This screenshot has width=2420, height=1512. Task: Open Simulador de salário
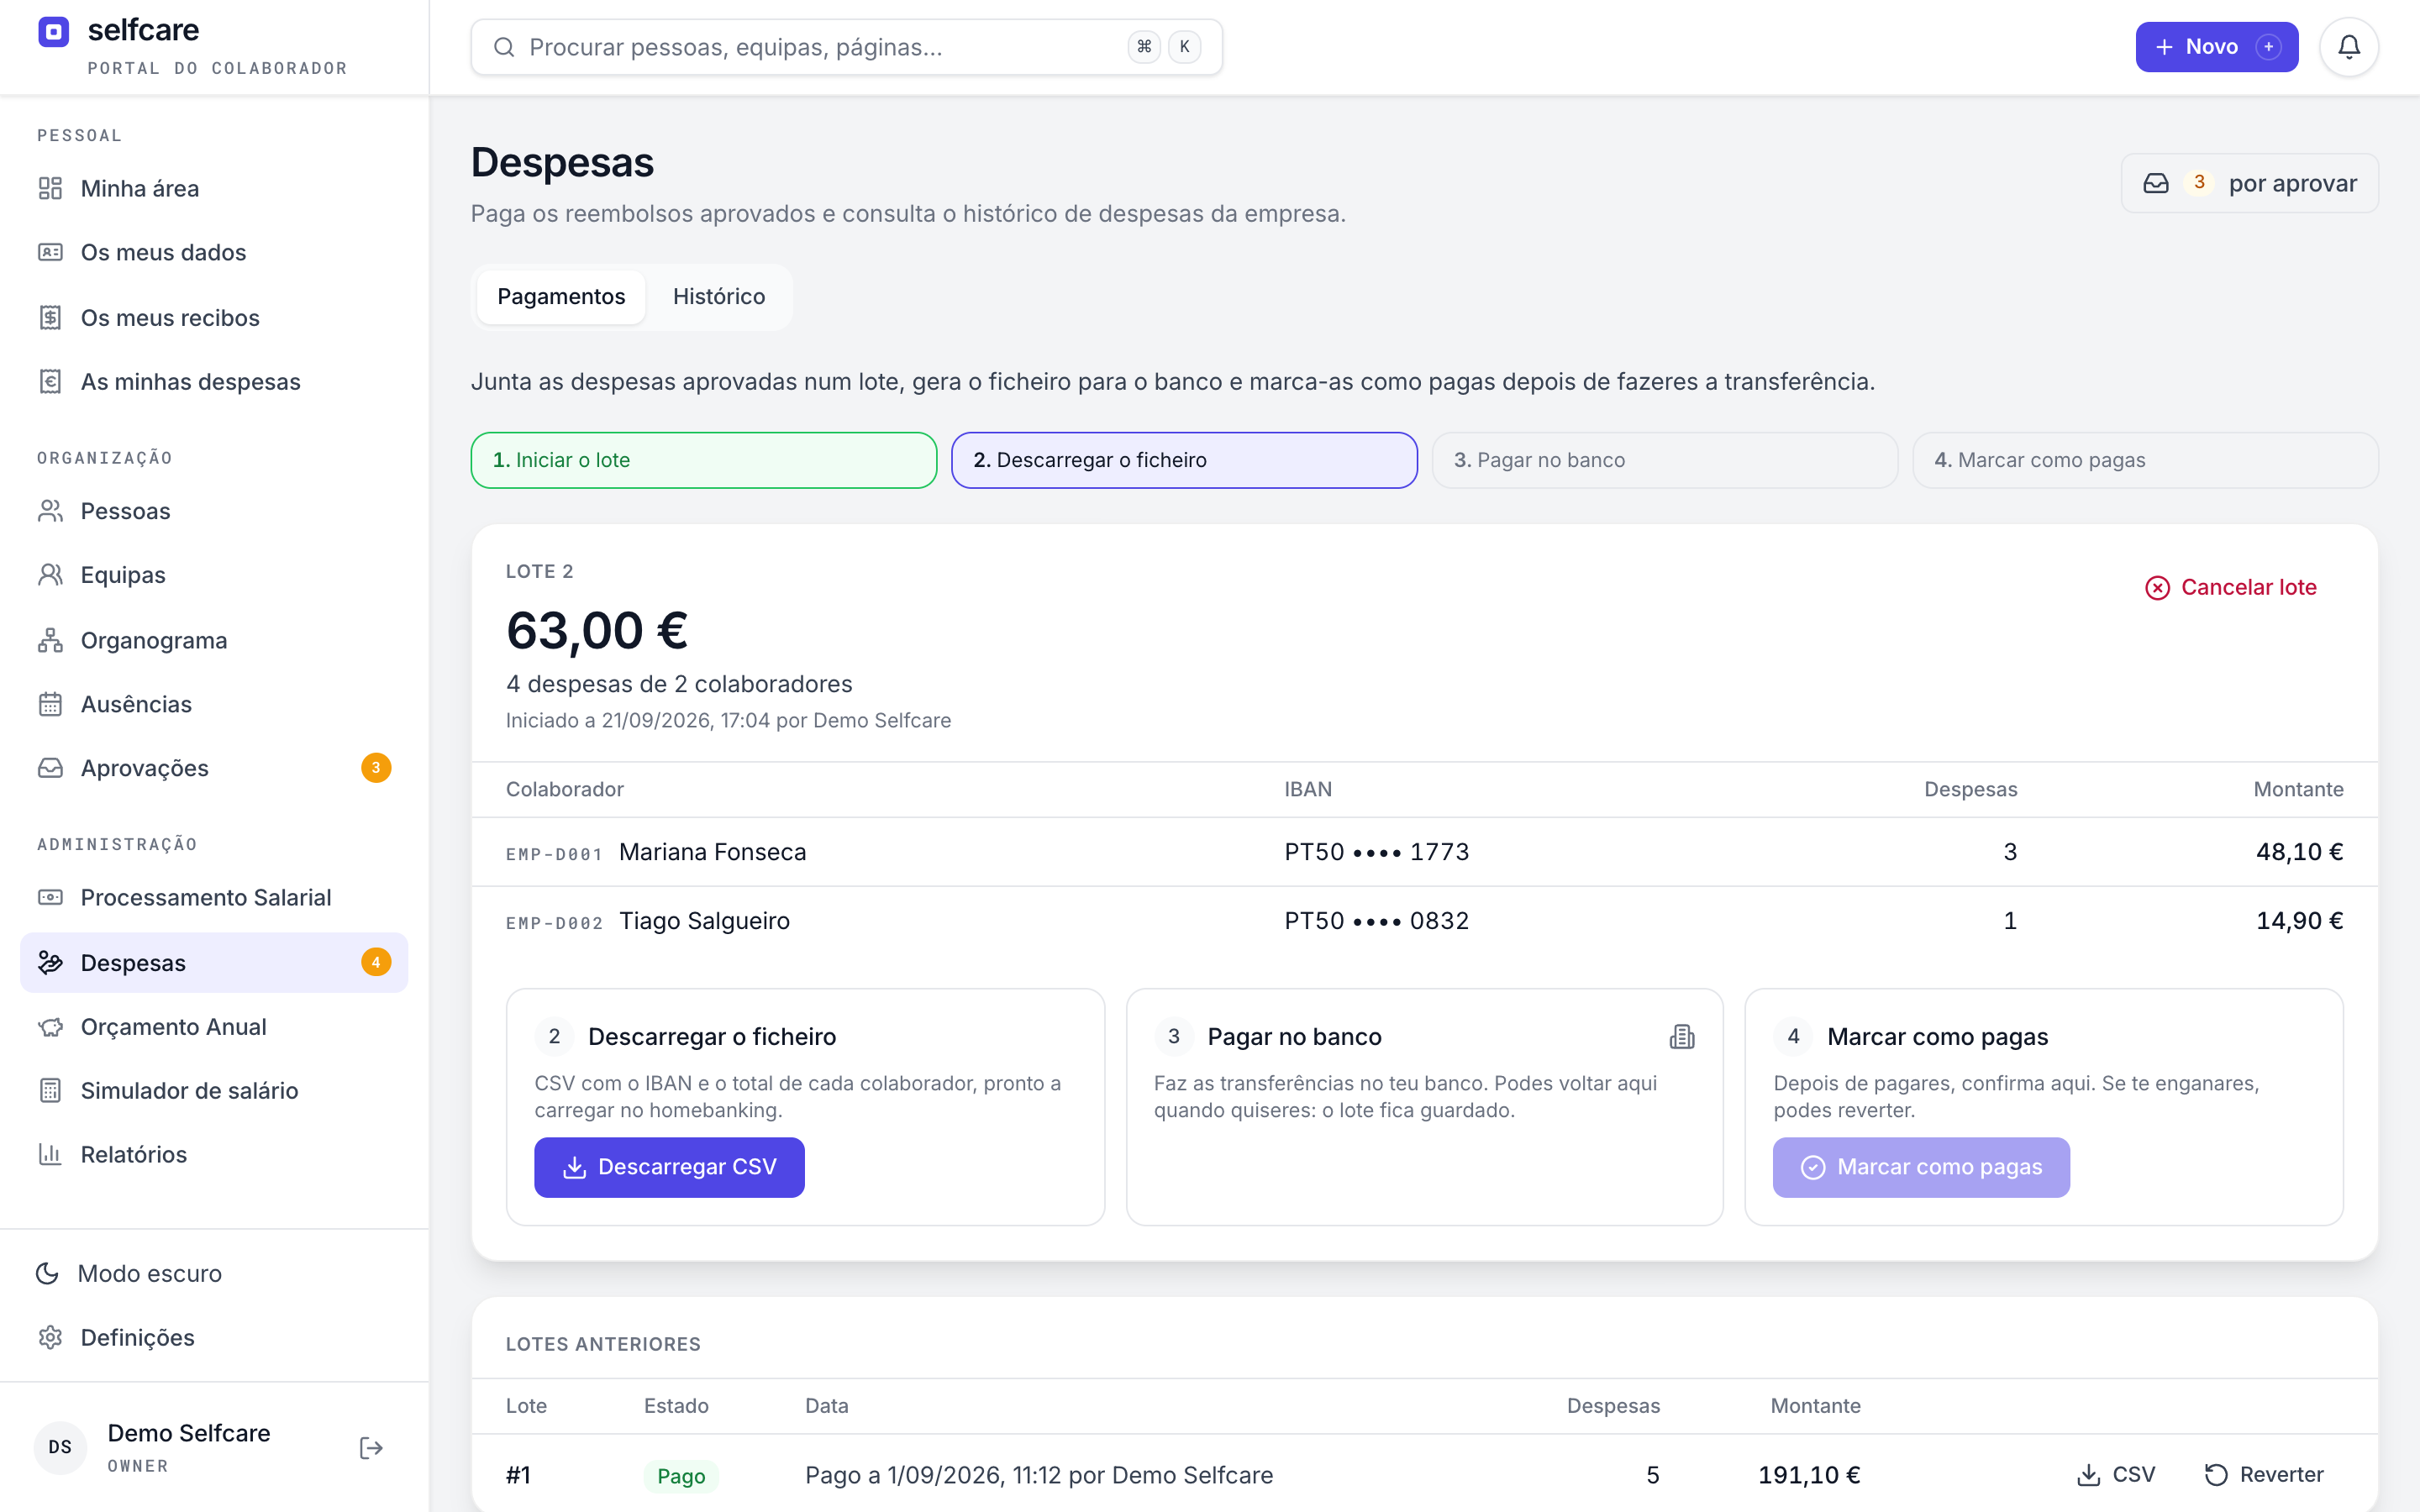(214, 1090)
